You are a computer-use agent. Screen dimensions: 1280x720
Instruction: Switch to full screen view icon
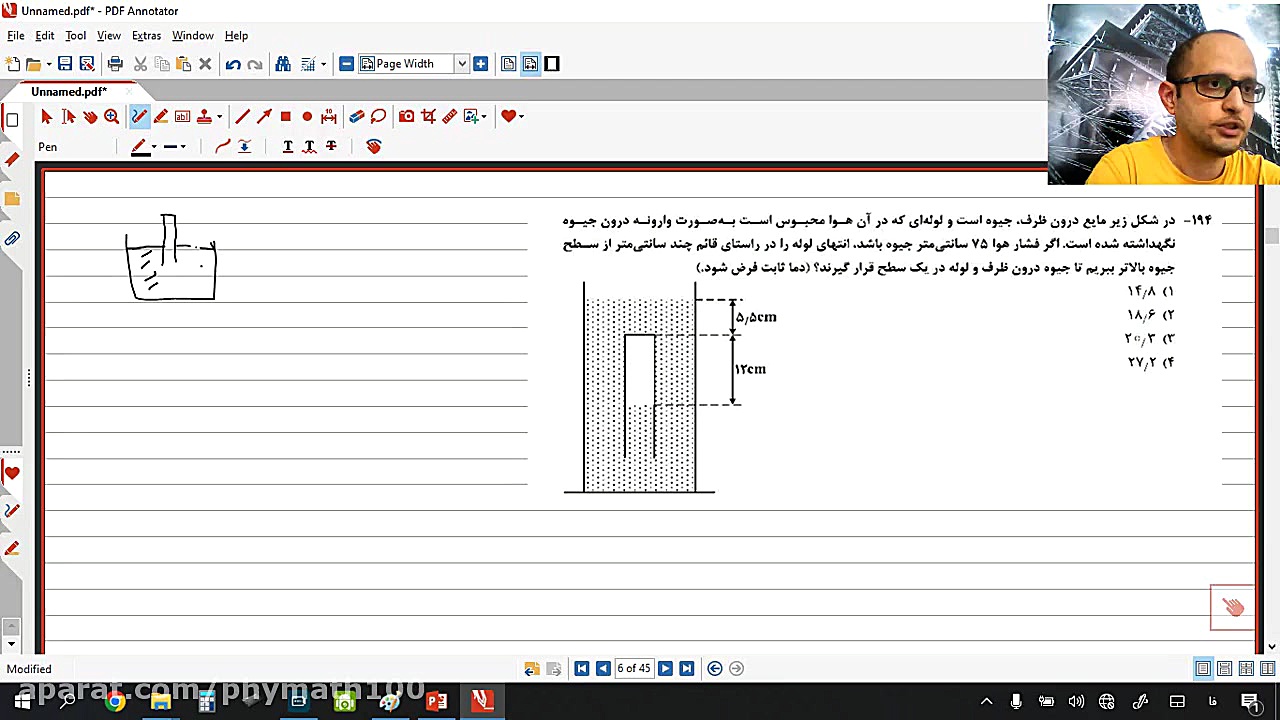click(552, 64)
